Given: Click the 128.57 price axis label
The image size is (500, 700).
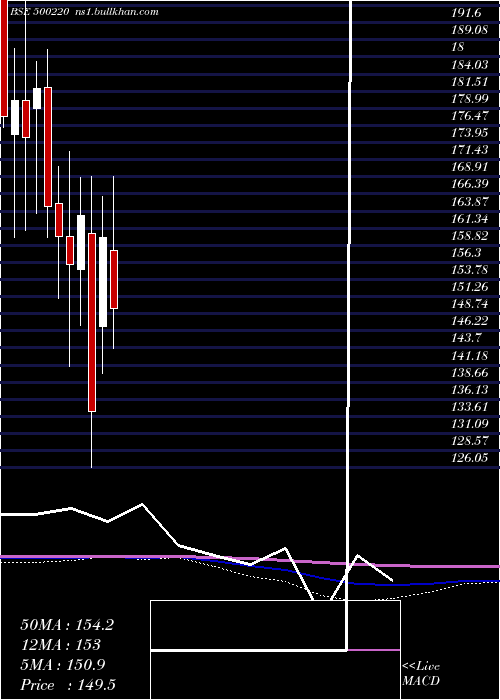Looking at the screenshot, I should 470,441.
